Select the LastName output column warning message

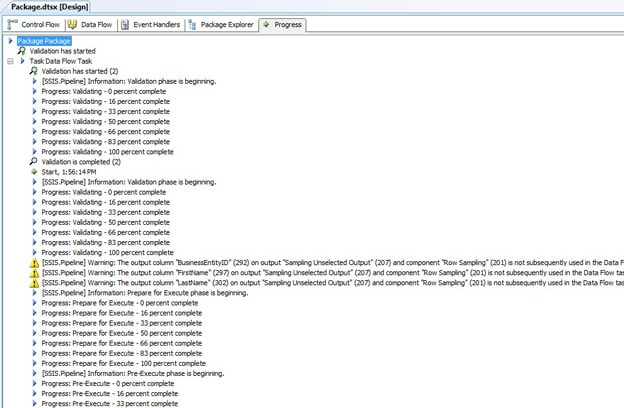(333, 283)
